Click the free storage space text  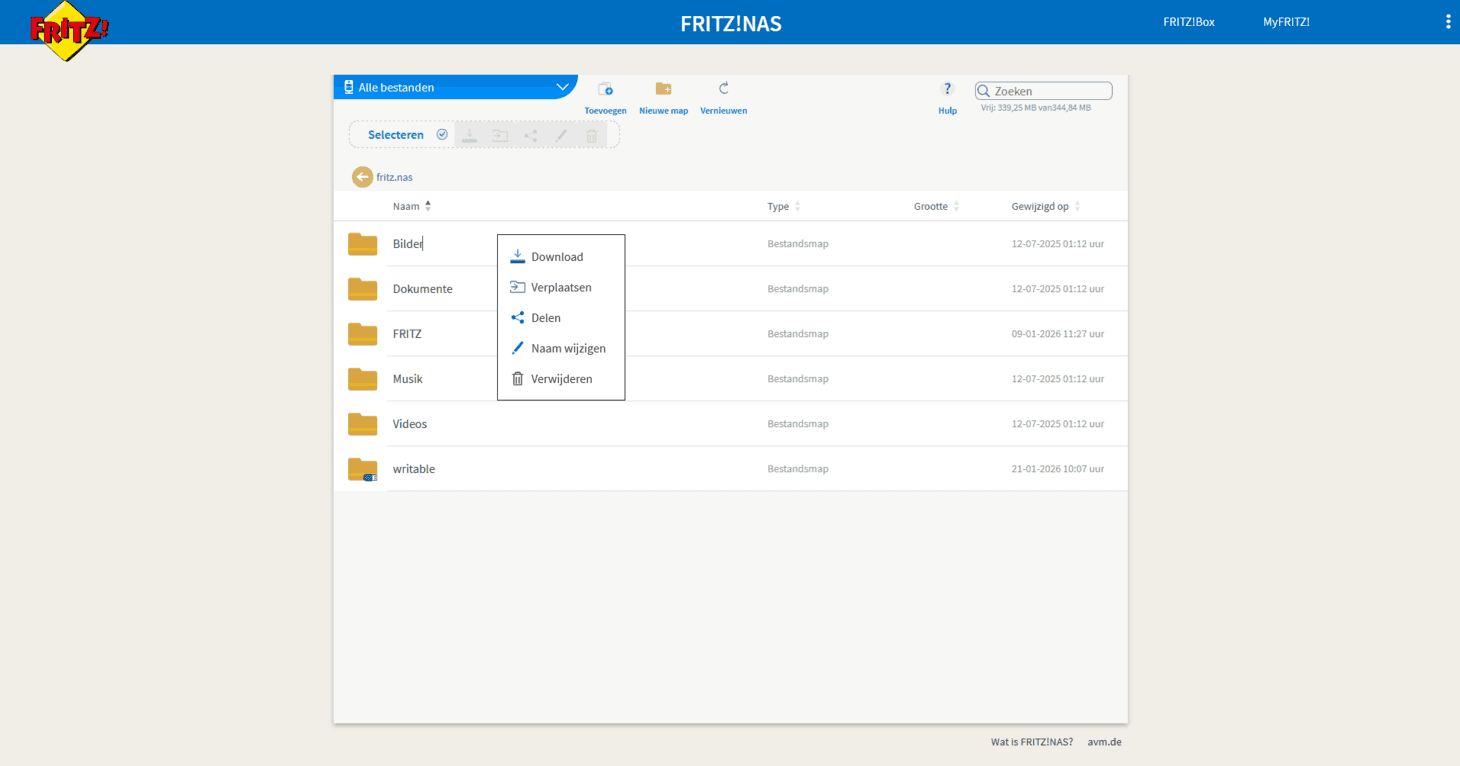1036,108
